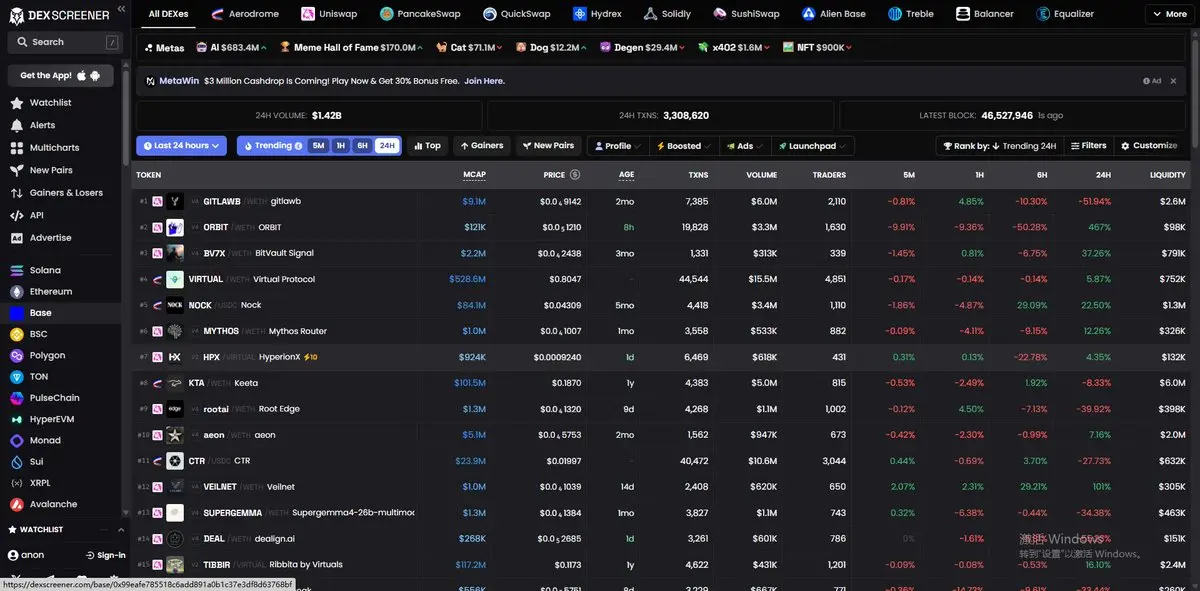Collapse the sidebar with the double-chevron icon
Viewport: 1200px width, 591px height.
121,8
